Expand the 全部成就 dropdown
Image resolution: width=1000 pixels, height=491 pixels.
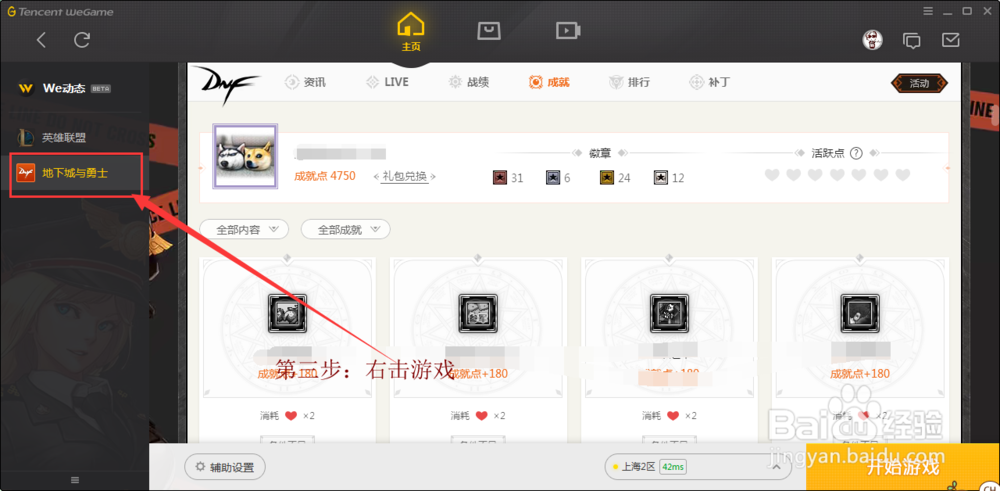tap(346, 230)
